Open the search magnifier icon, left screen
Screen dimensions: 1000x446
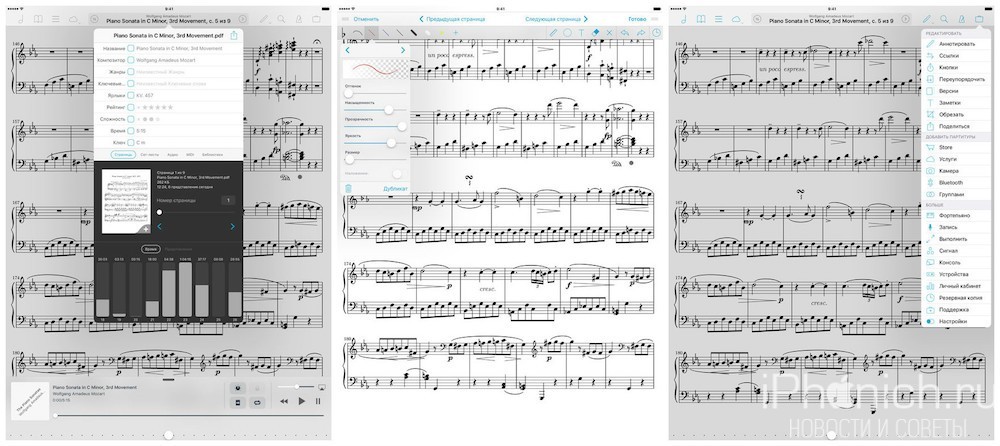[x=281, y=19]
